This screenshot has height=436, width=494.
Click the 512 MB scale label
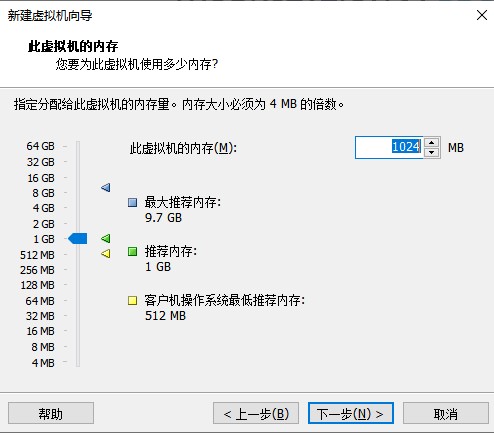[37, 255]
